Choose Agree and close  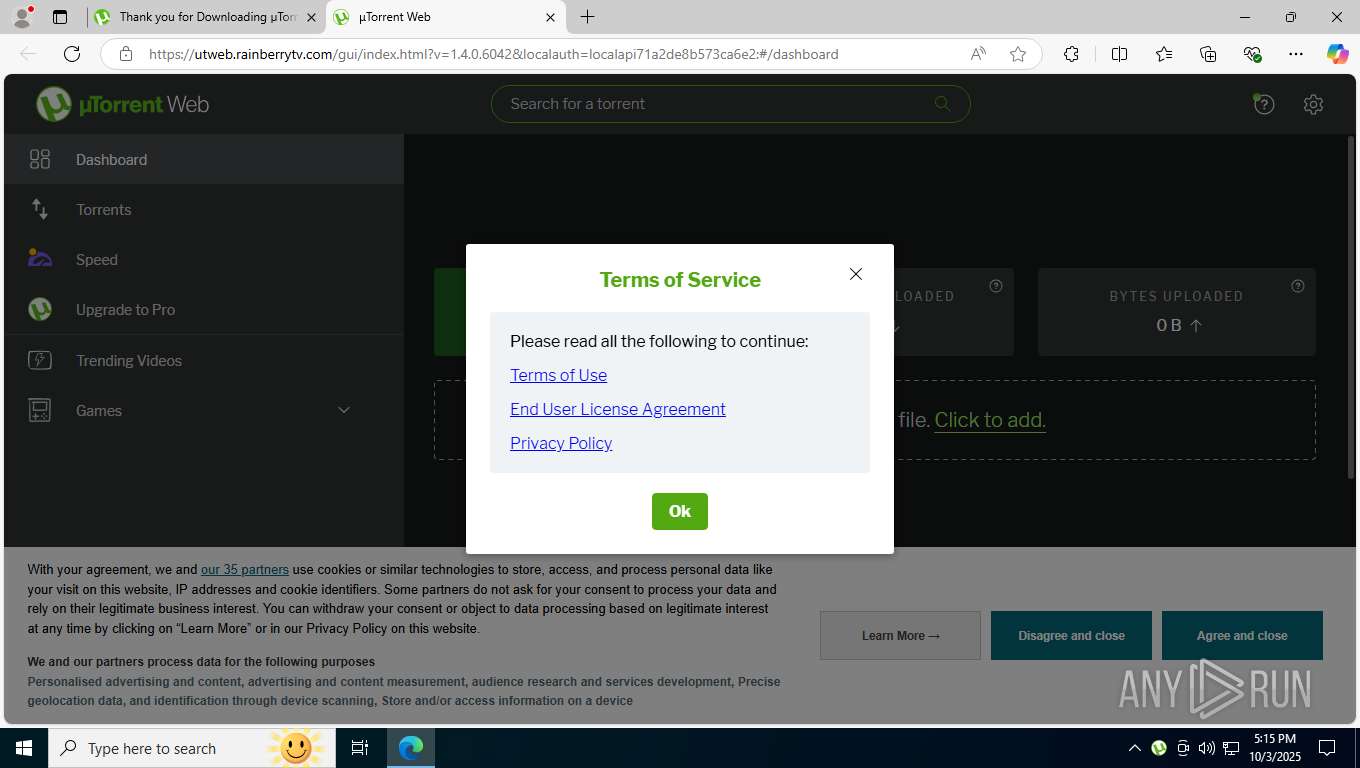pyautogui.click(x=1242, y=636)
